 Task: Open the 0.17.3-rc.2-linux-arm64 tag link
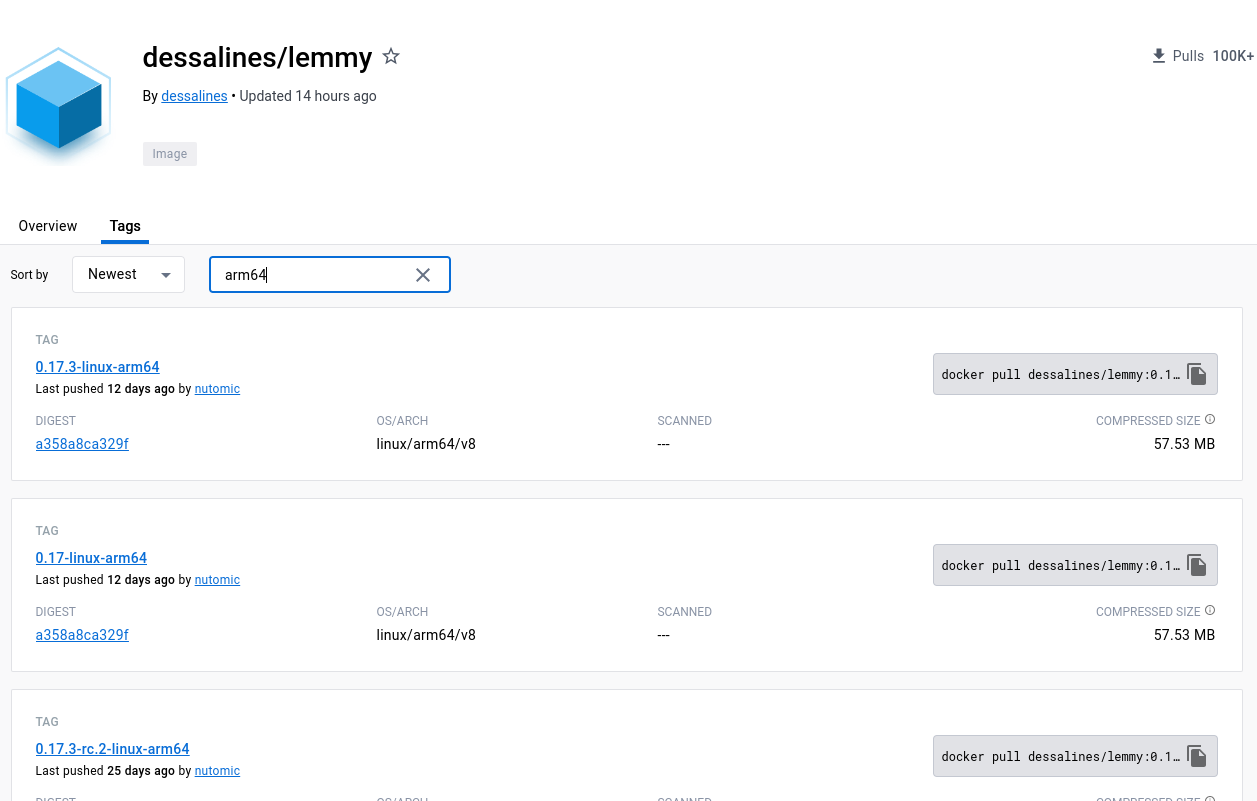pyautogui.click(x=112, y=749)
